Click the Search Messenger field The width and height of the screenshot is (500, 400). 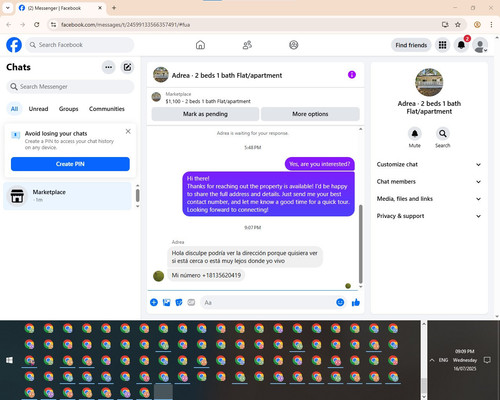[x=70, y=87]
